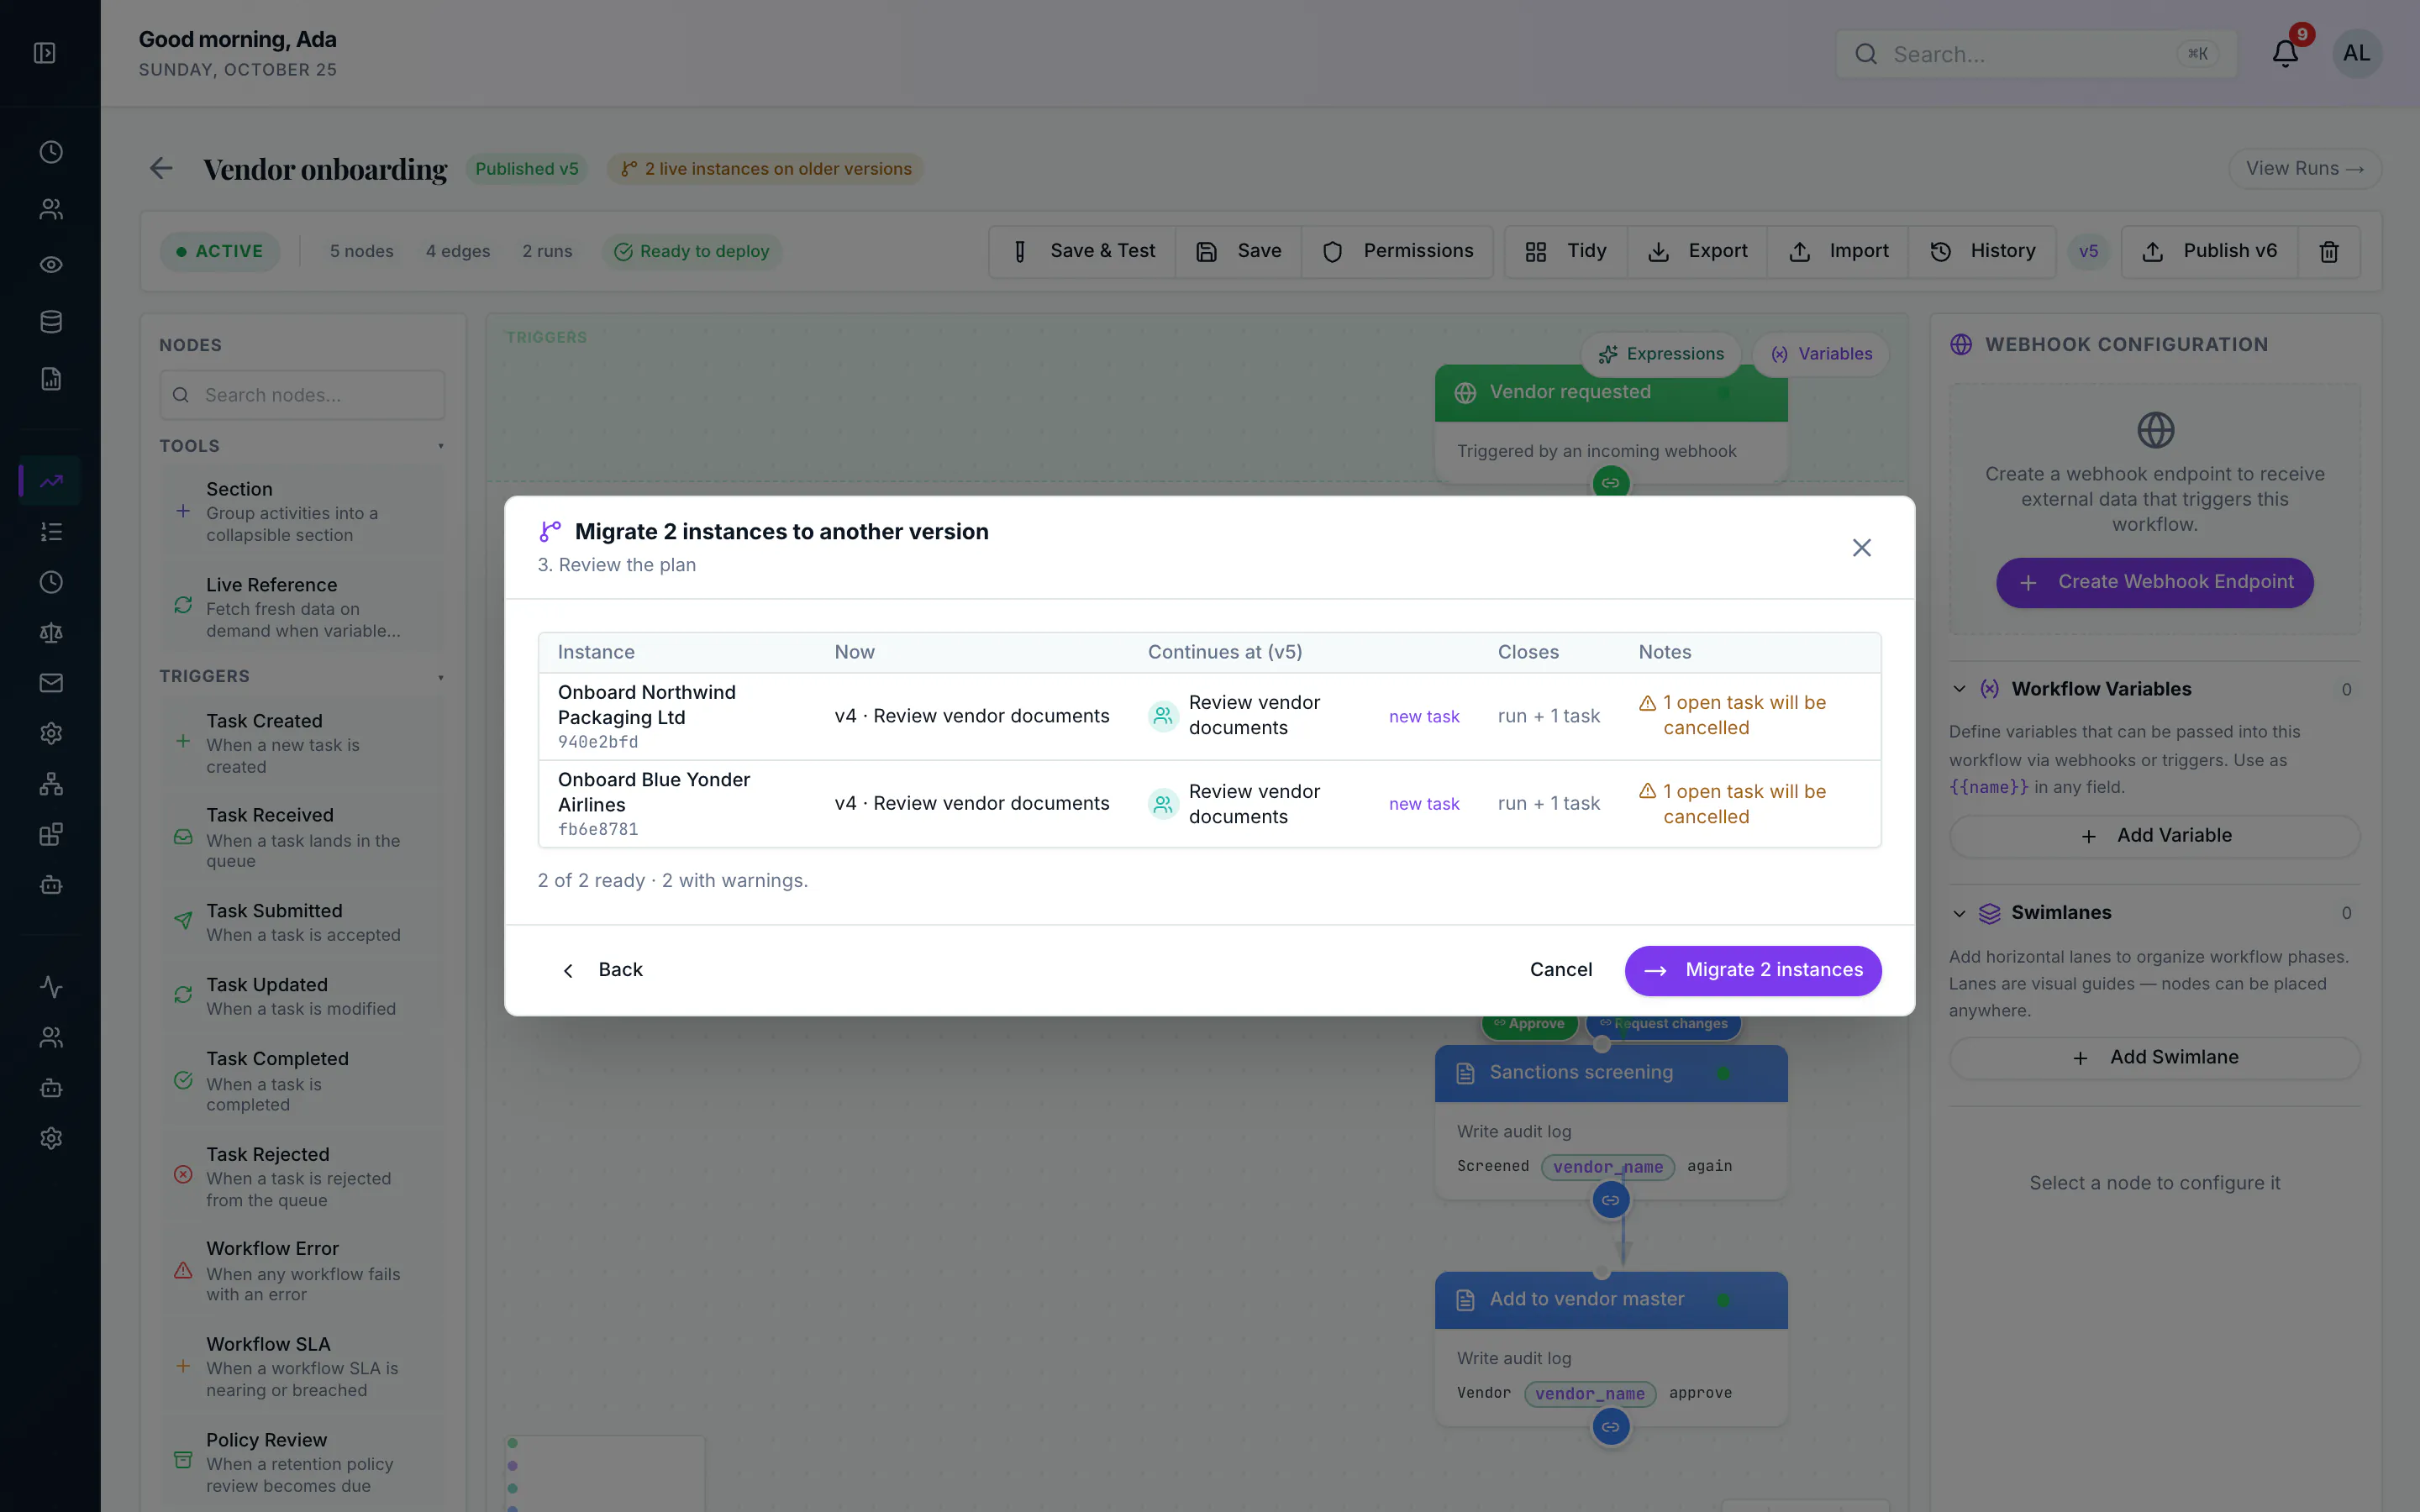This screenshot has height=1512, width=2420.
Task: Open View Runs link
Action: 2304,168
